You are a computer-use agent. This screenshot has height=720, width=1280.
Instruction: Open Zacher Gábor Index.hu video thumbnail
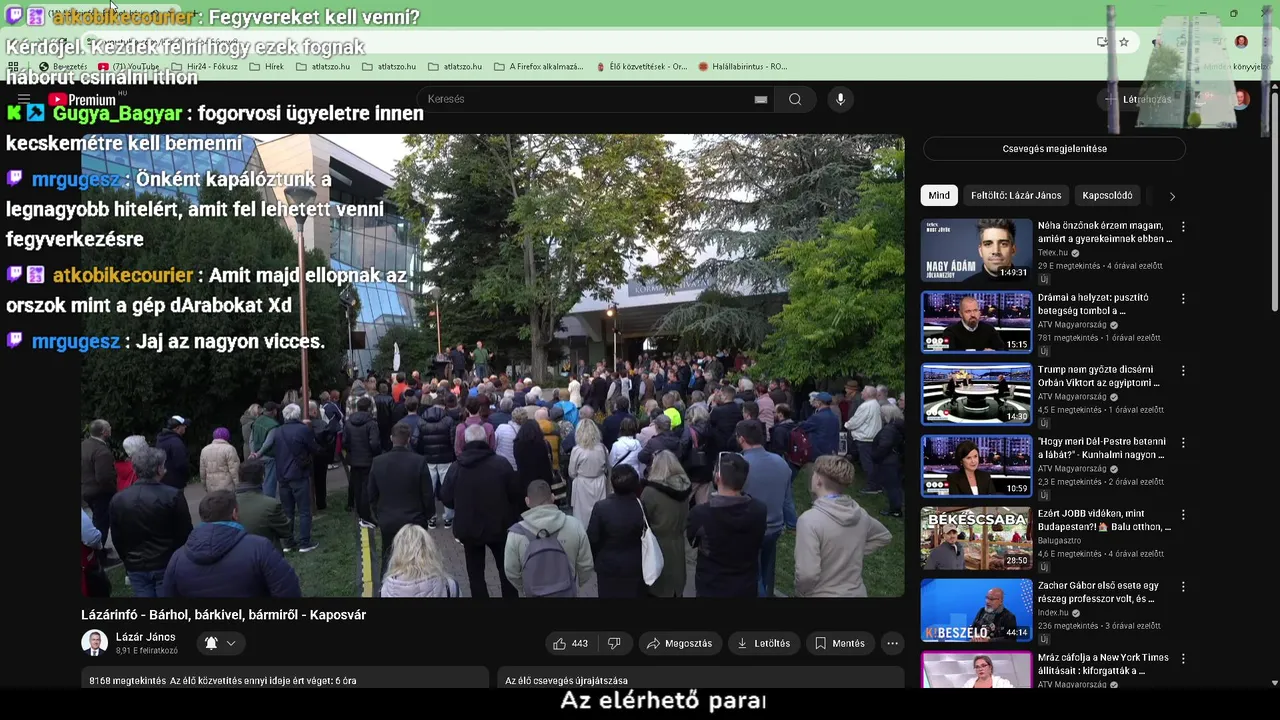(976, 610)
